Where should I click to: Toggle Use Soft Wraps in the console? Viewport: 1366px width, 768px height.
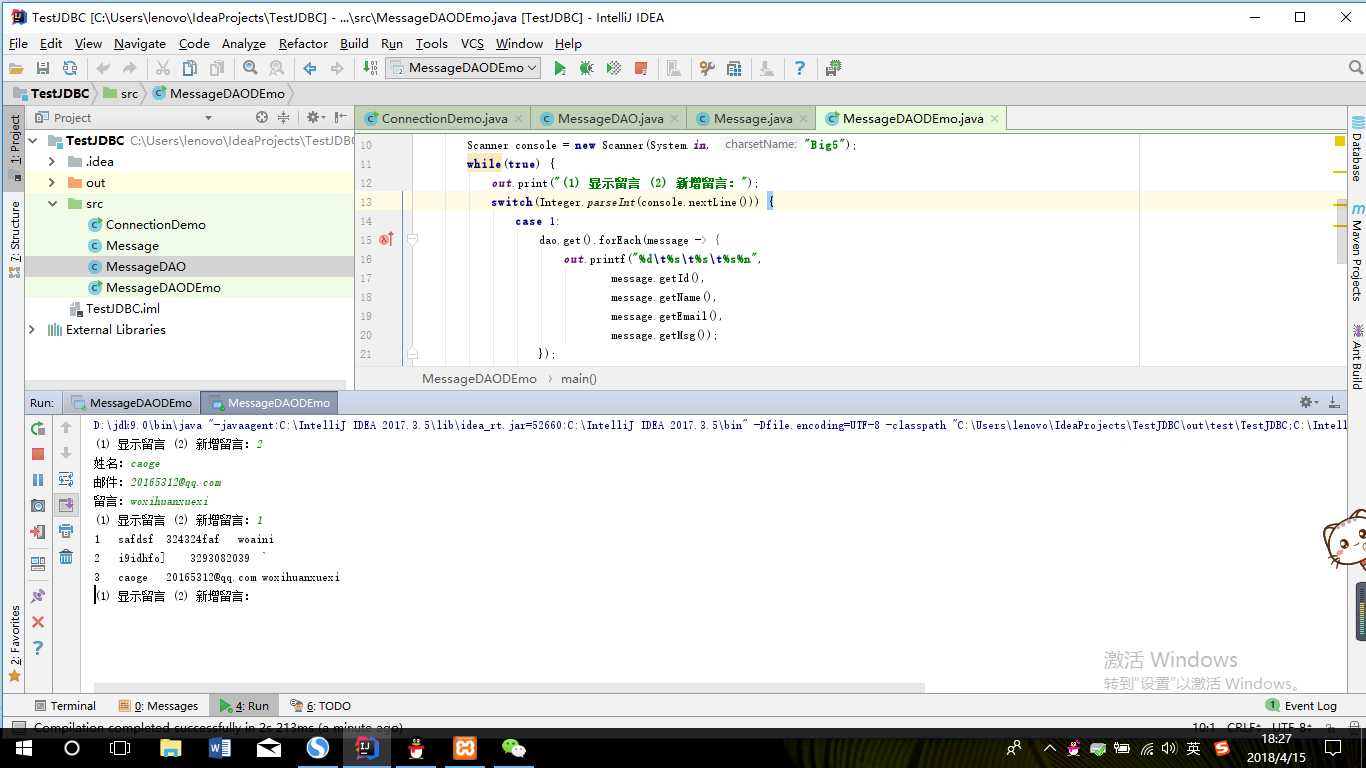pos(66,479)
